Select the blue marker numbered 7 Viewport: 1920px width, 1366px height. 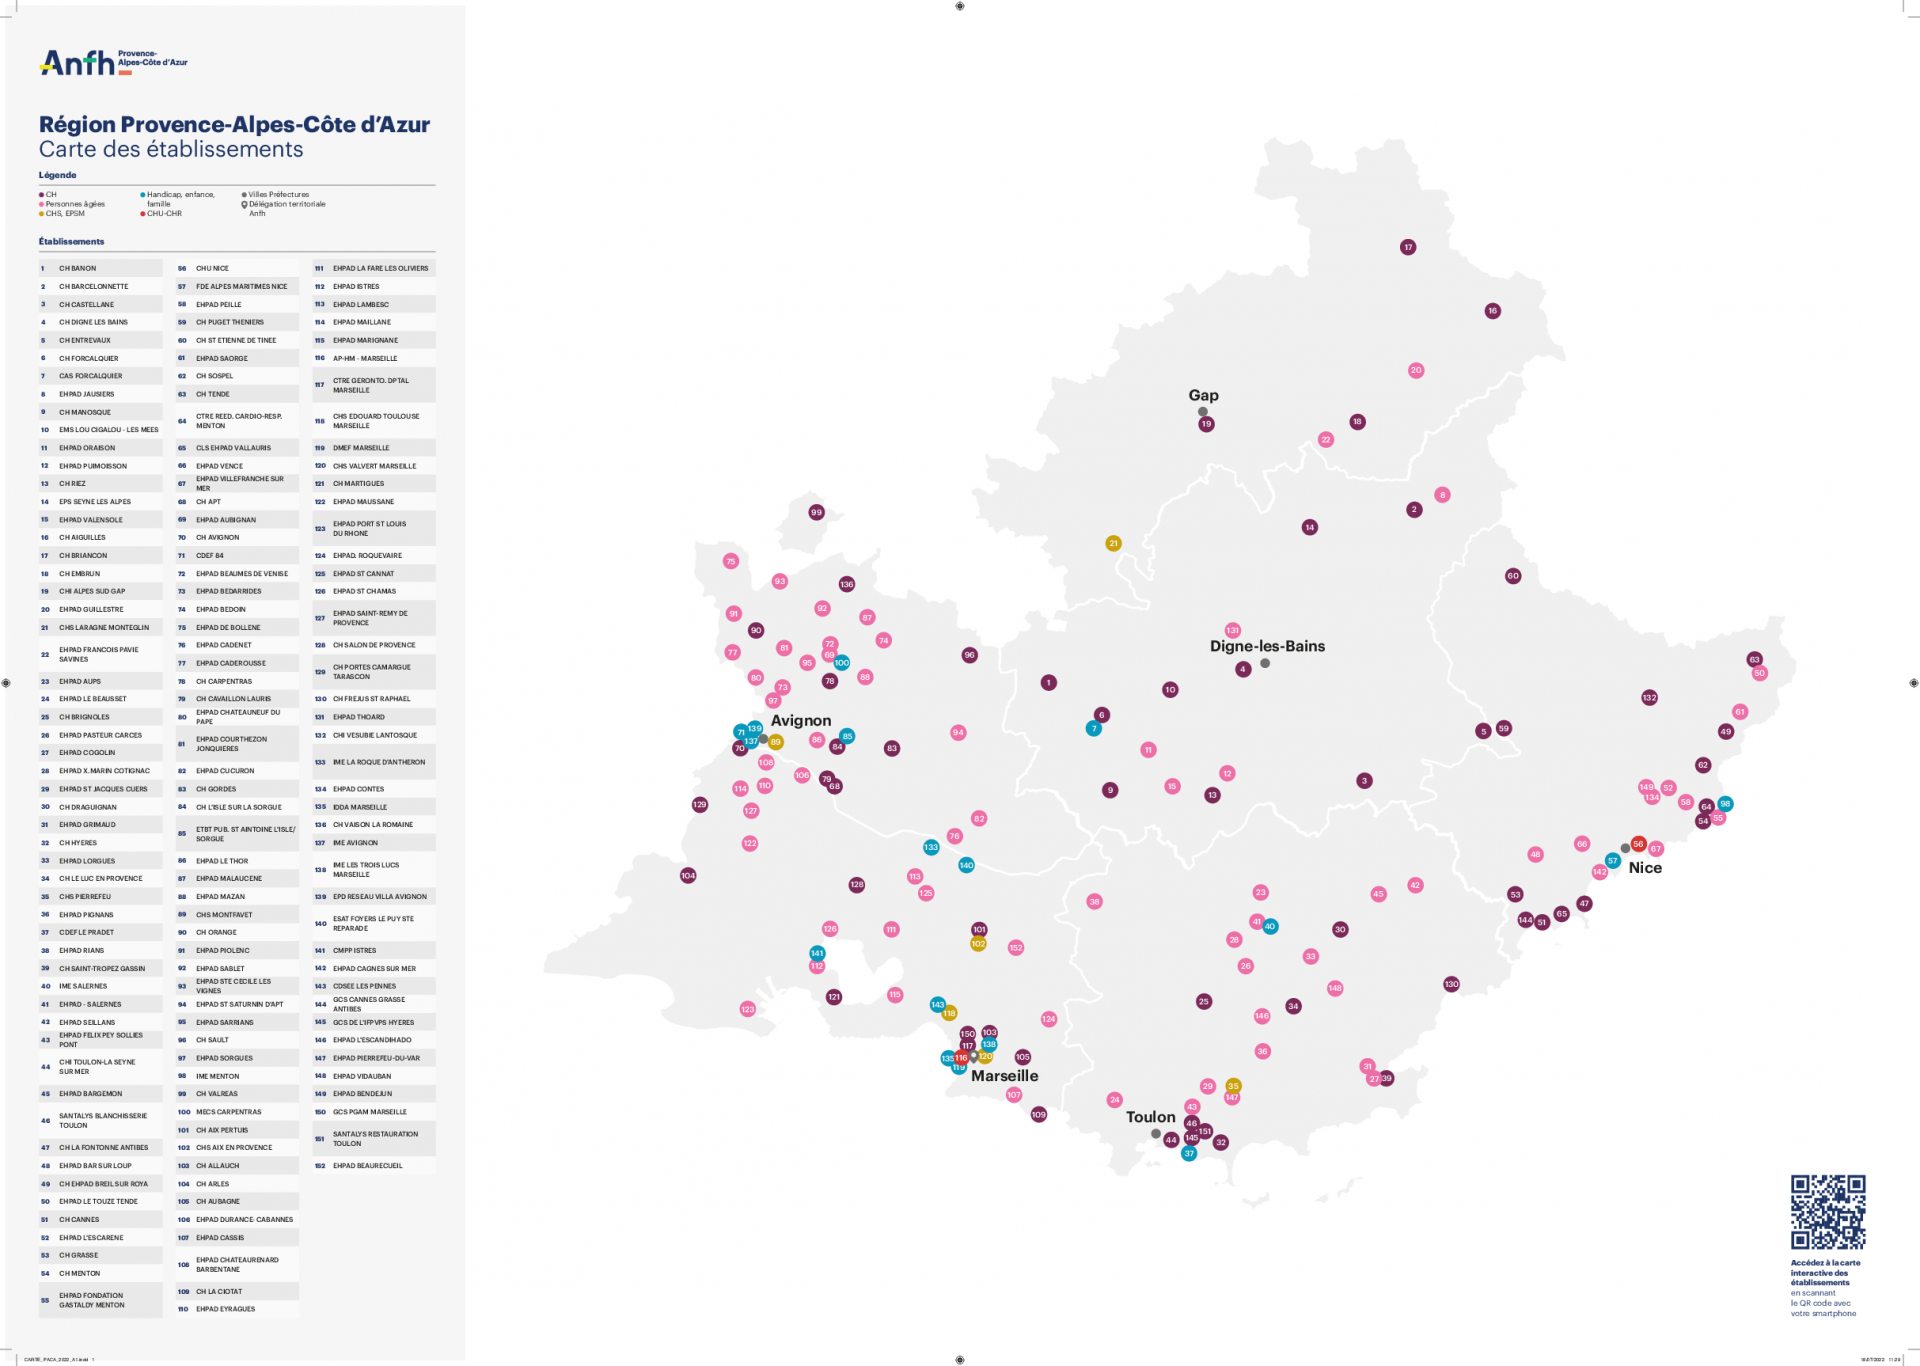click(x=1094, y=728)
